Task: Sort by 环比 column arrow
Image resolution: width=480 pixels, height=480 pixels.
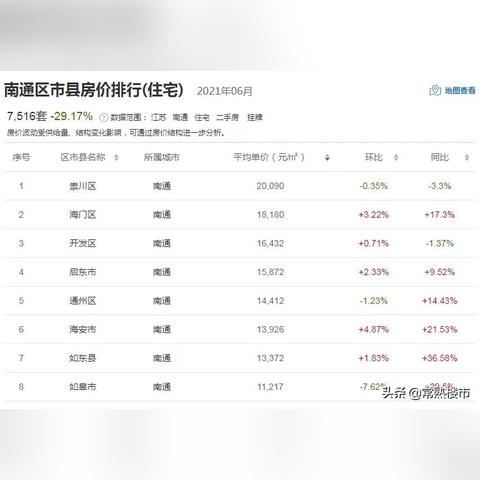Action: tap(396, 157)
